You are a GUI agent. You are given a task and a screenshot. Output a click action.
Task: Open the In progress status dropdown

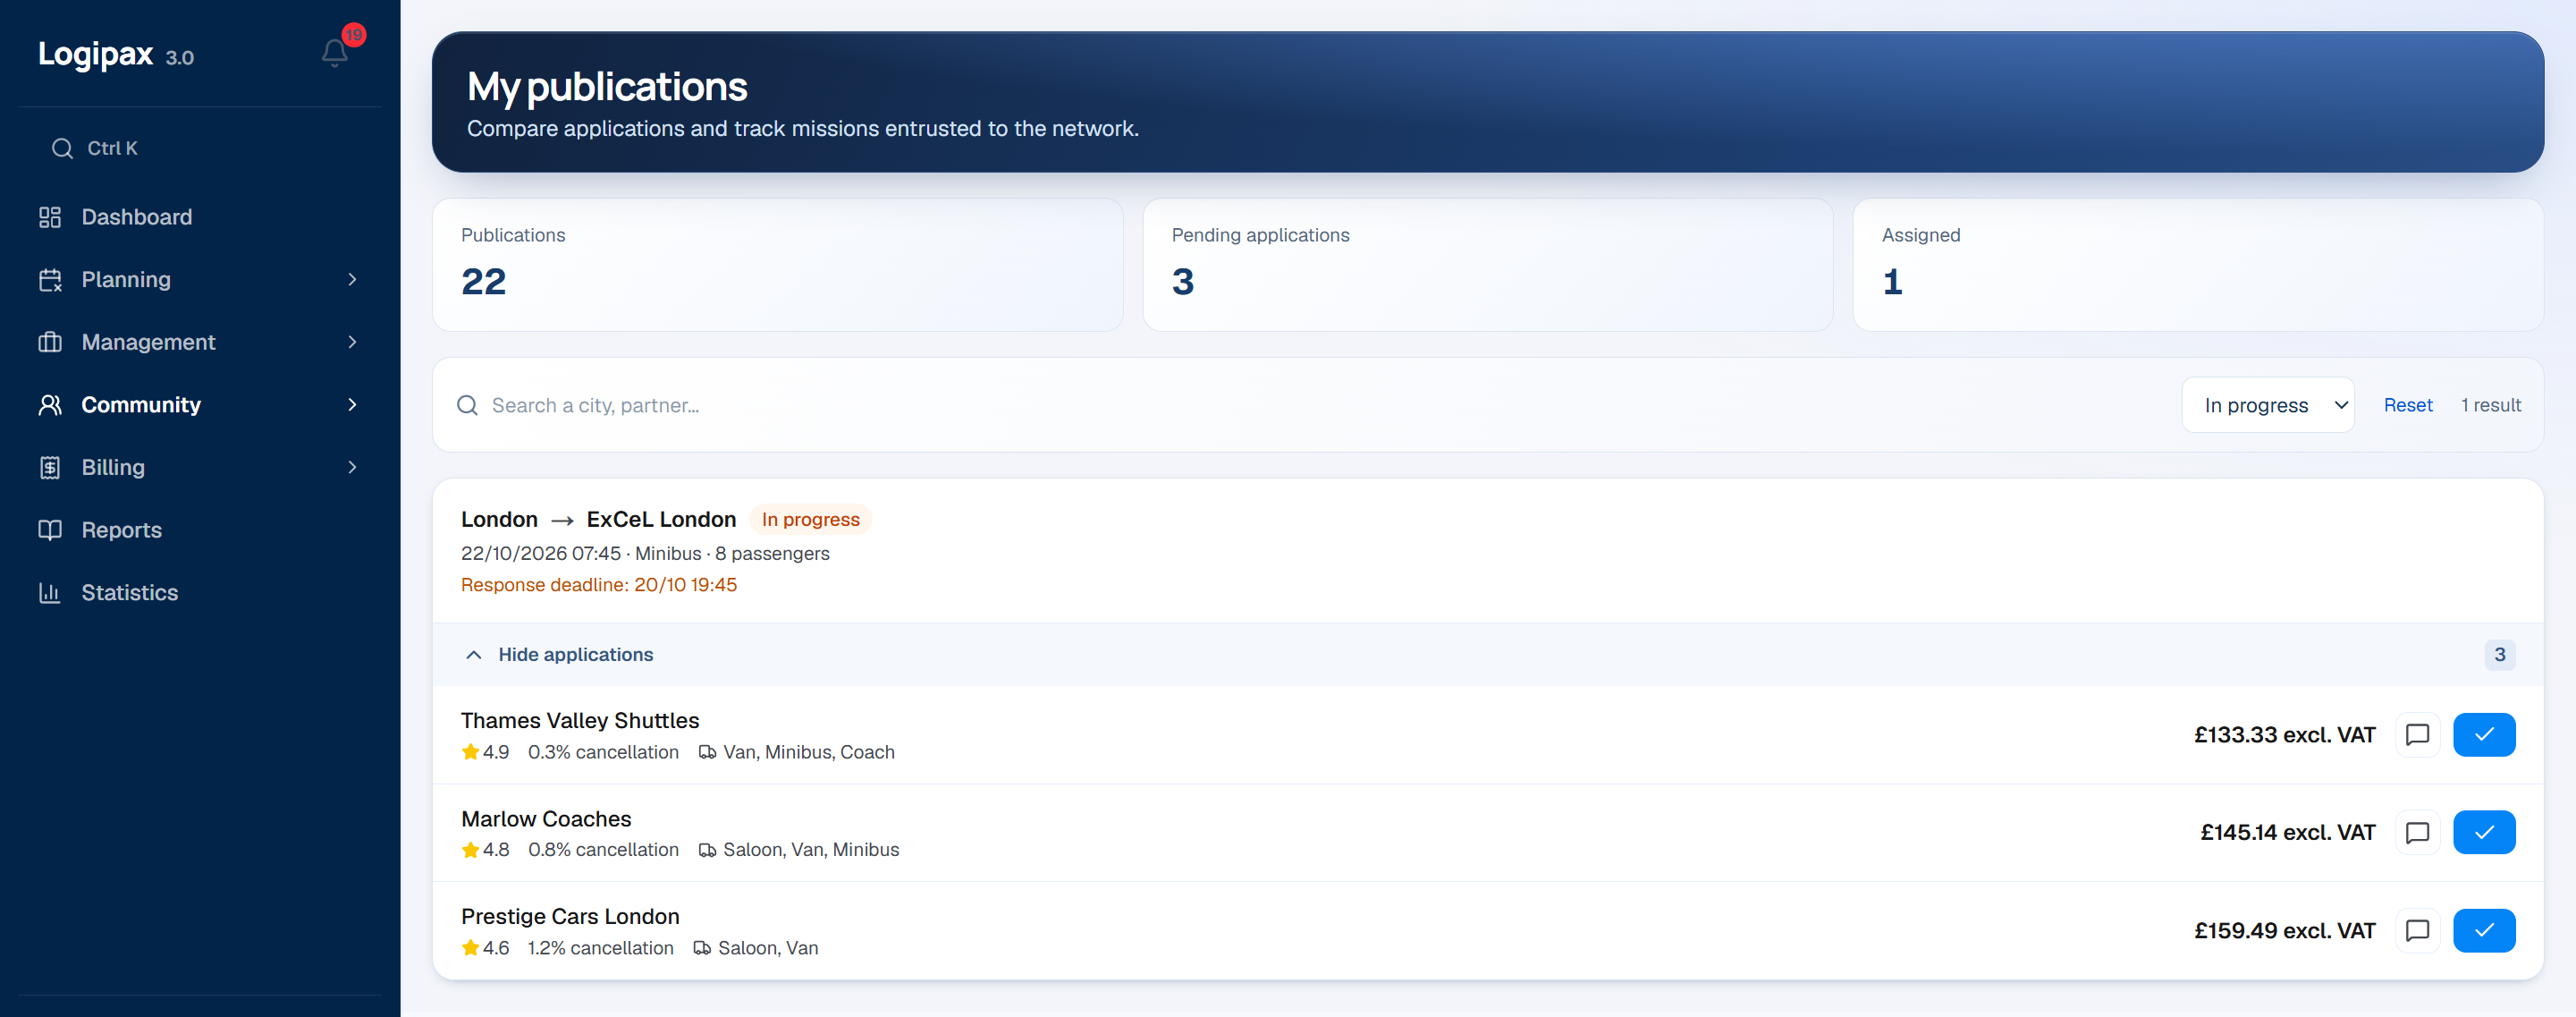(2267, 405)
